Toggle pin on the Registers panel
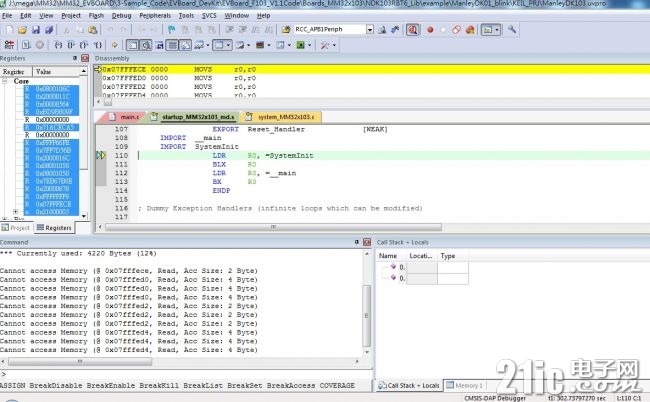Viewport: 650px width, 402px height. (75, 58)
